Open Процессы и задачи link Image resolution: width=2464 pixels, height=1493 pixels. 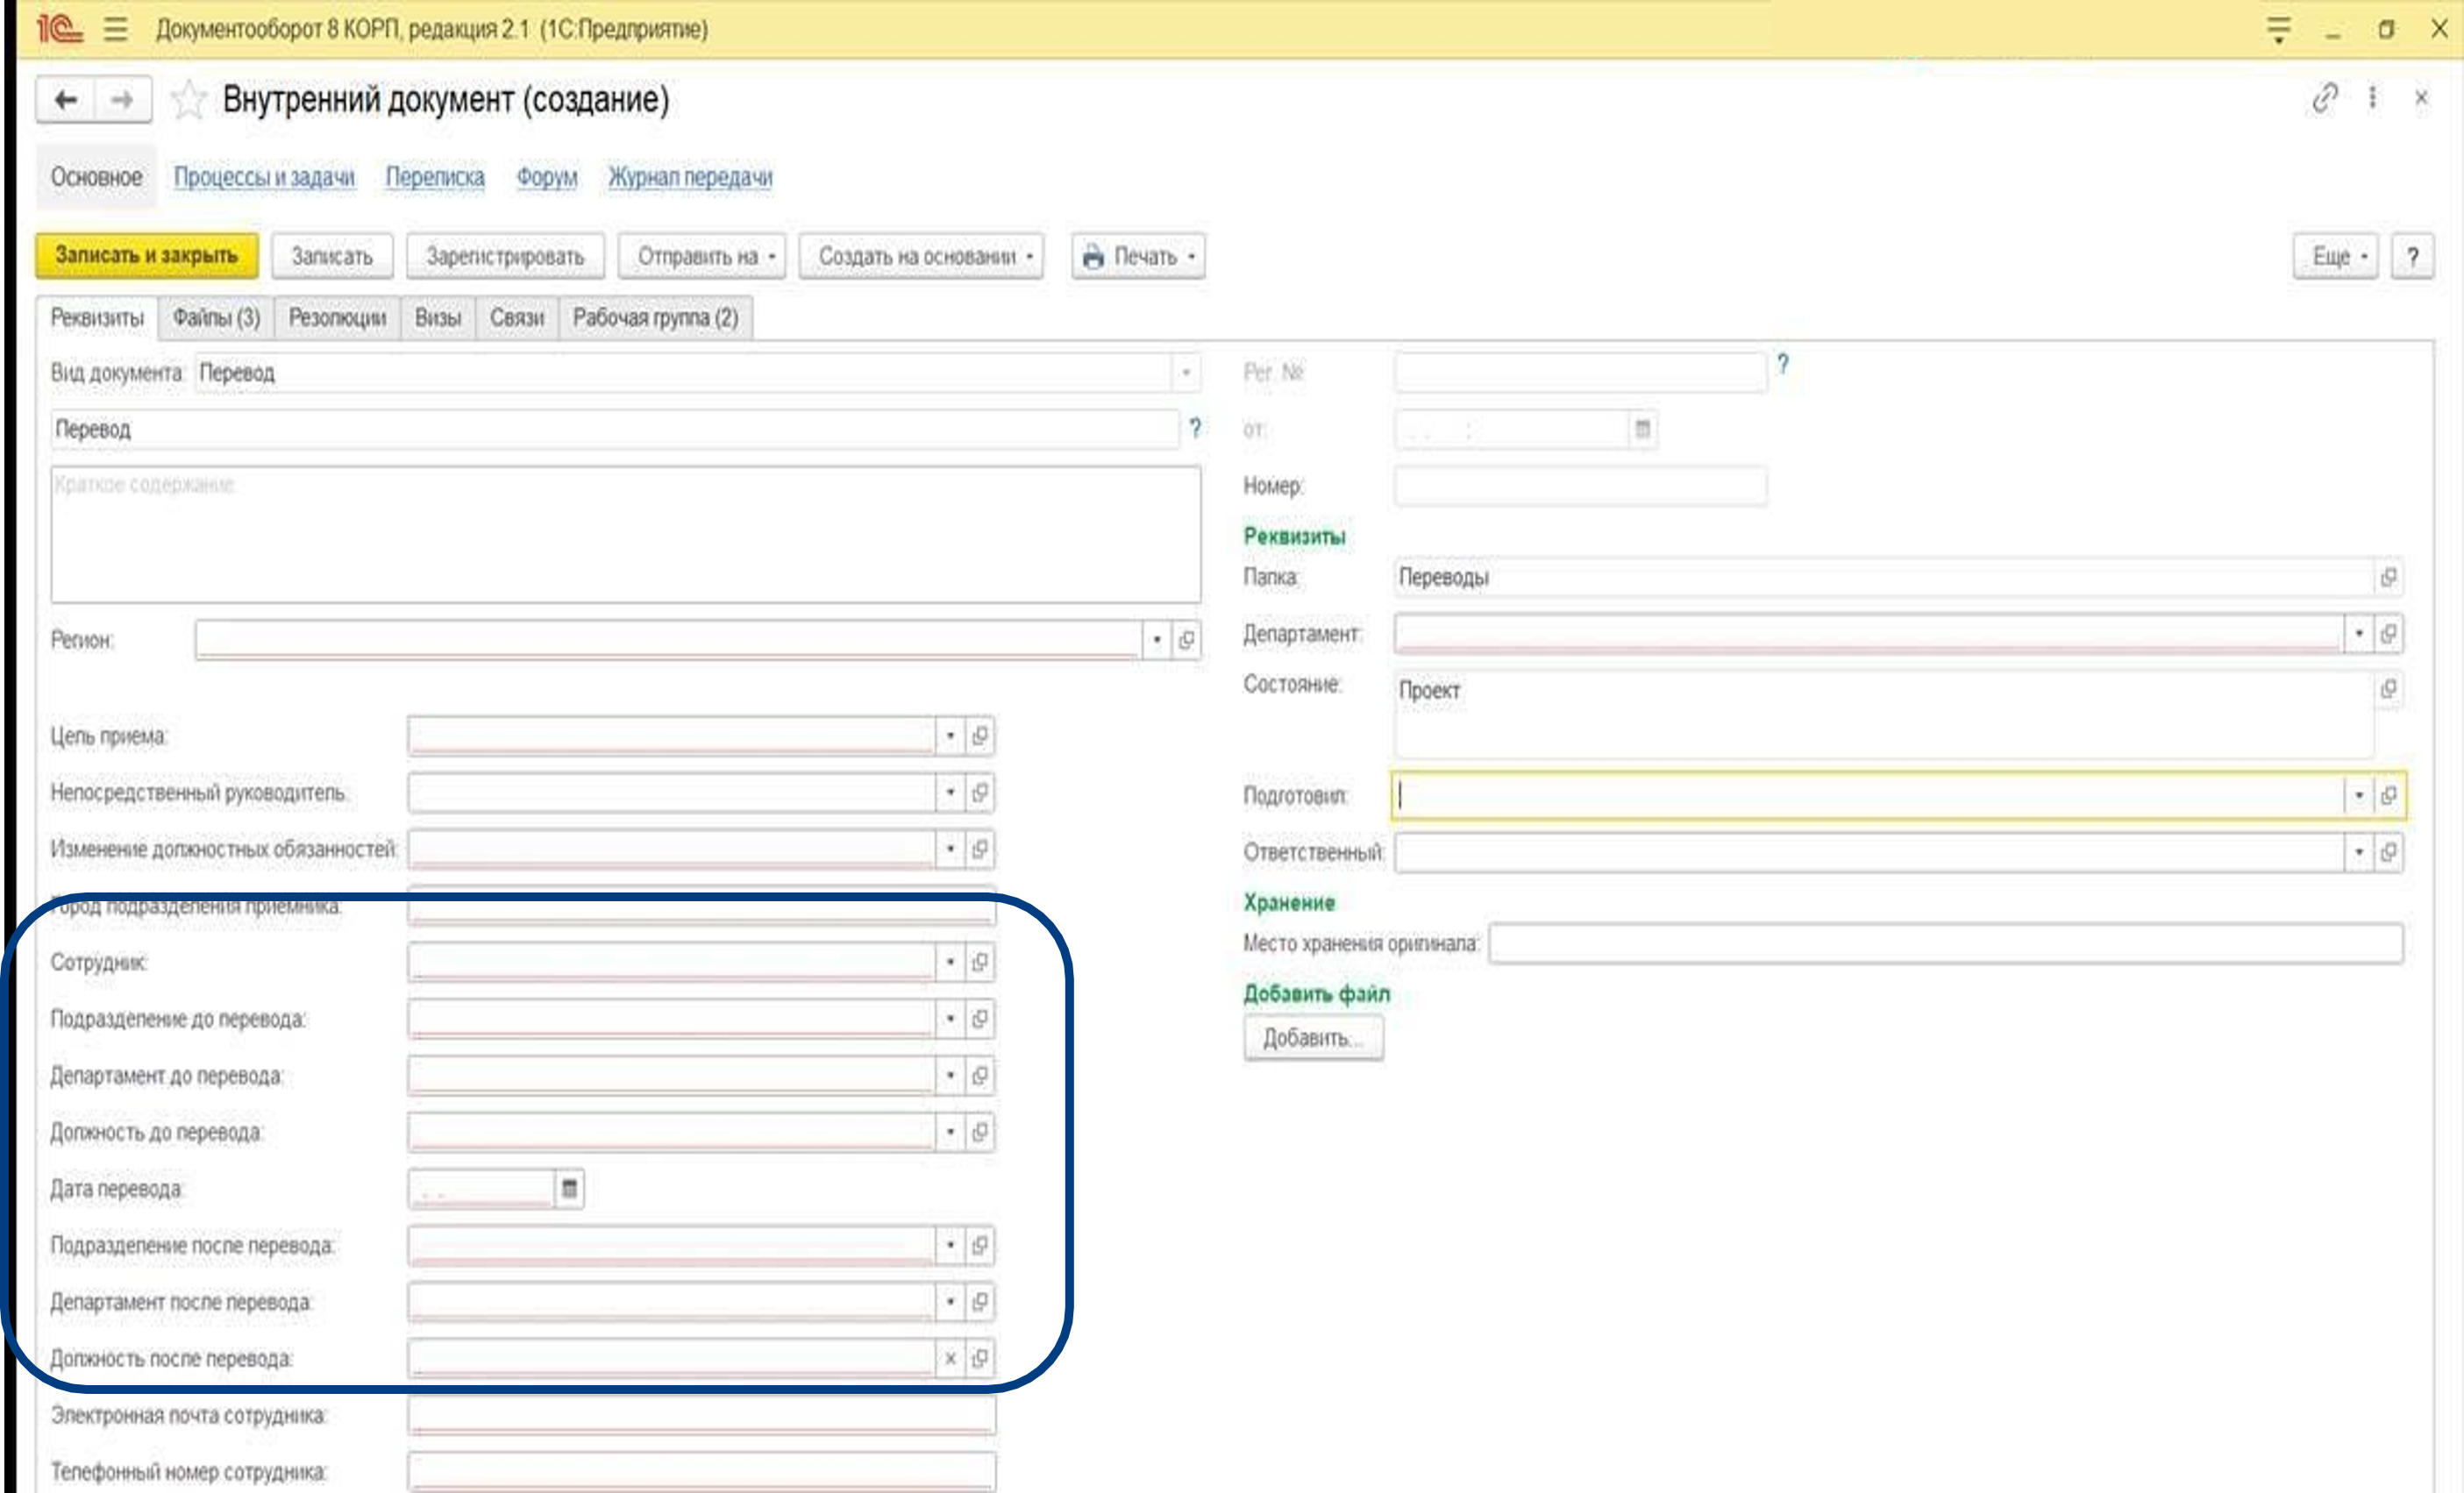(x=264, y=177)
